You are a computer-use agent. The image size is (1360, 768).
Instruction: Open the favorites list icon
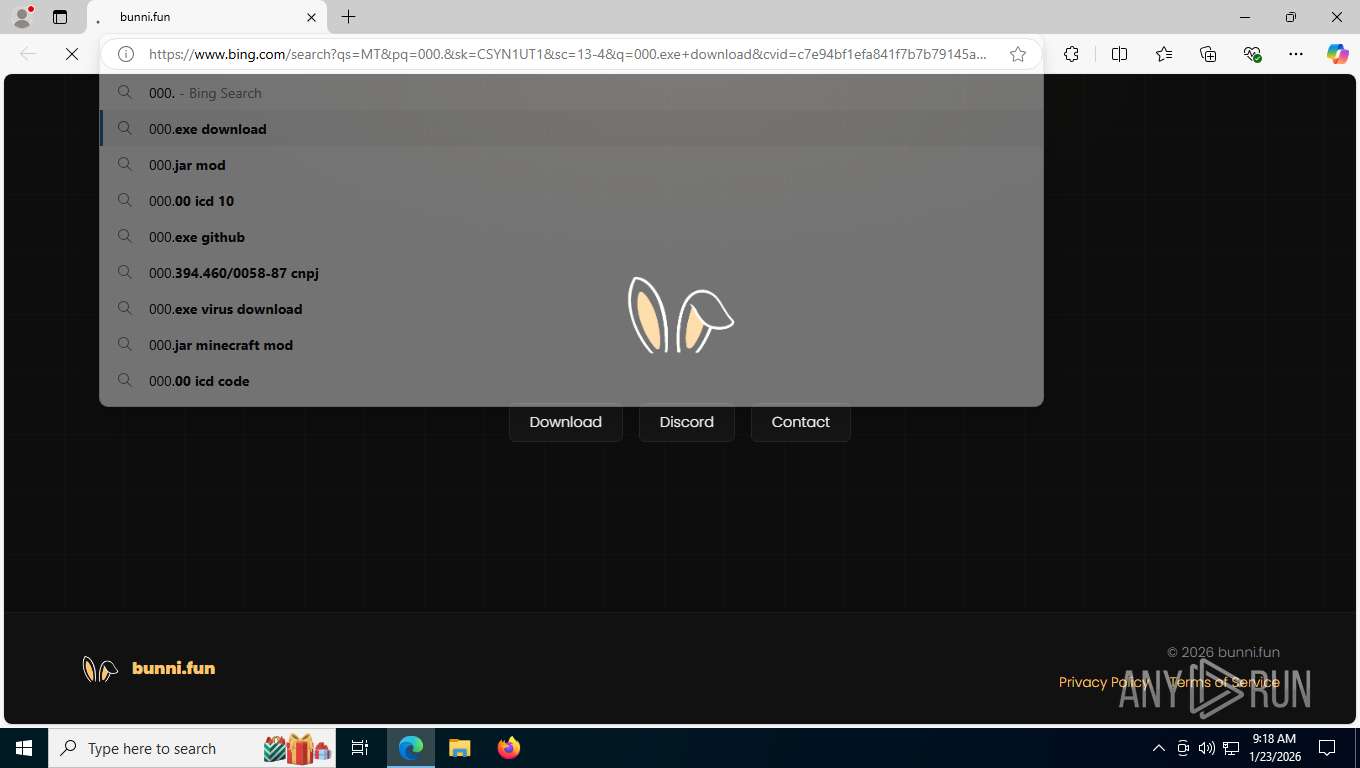click(1164, 54)
